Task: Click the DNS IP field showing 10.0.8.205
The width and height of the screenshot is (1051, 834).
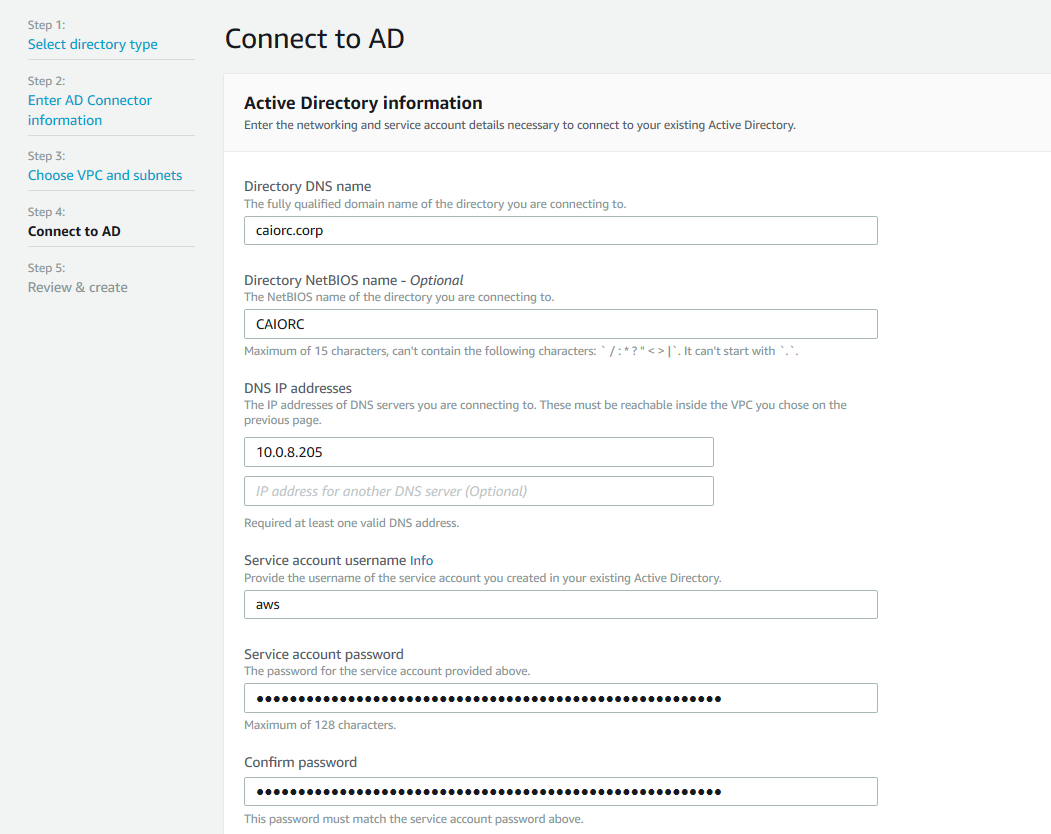Action: pyautogui.click(x=478, y=452)
